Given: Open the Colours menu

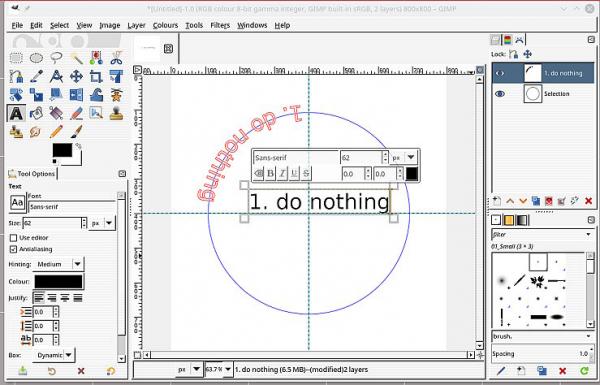Looking at the screenshot, I should click(165, 25).
